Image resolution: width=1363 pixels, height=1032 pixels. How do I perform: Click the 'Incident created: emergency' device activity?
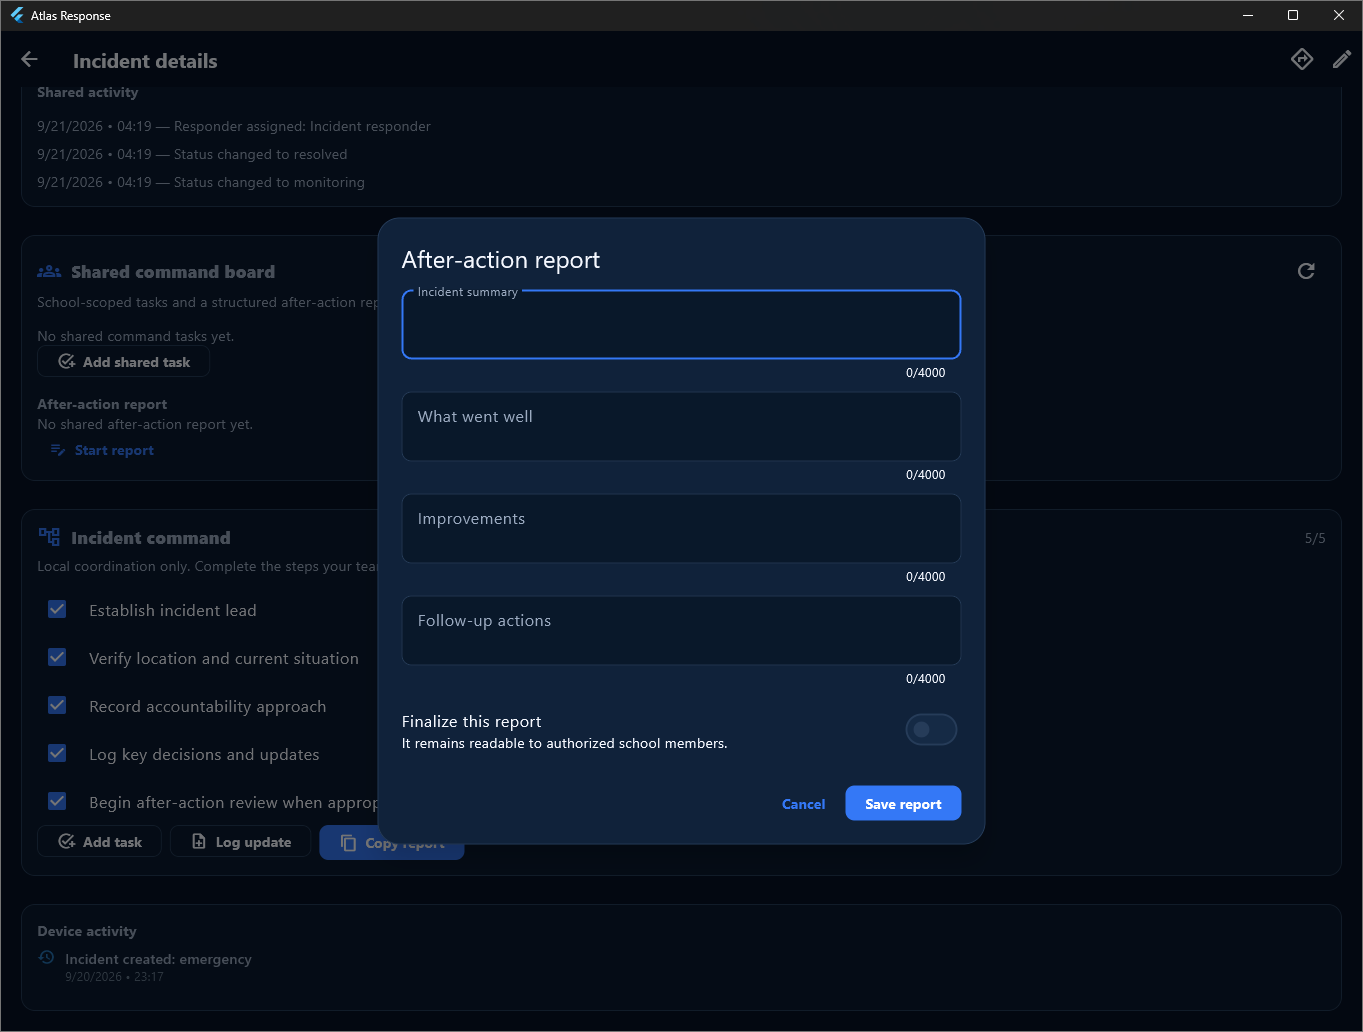pos(158,959)
